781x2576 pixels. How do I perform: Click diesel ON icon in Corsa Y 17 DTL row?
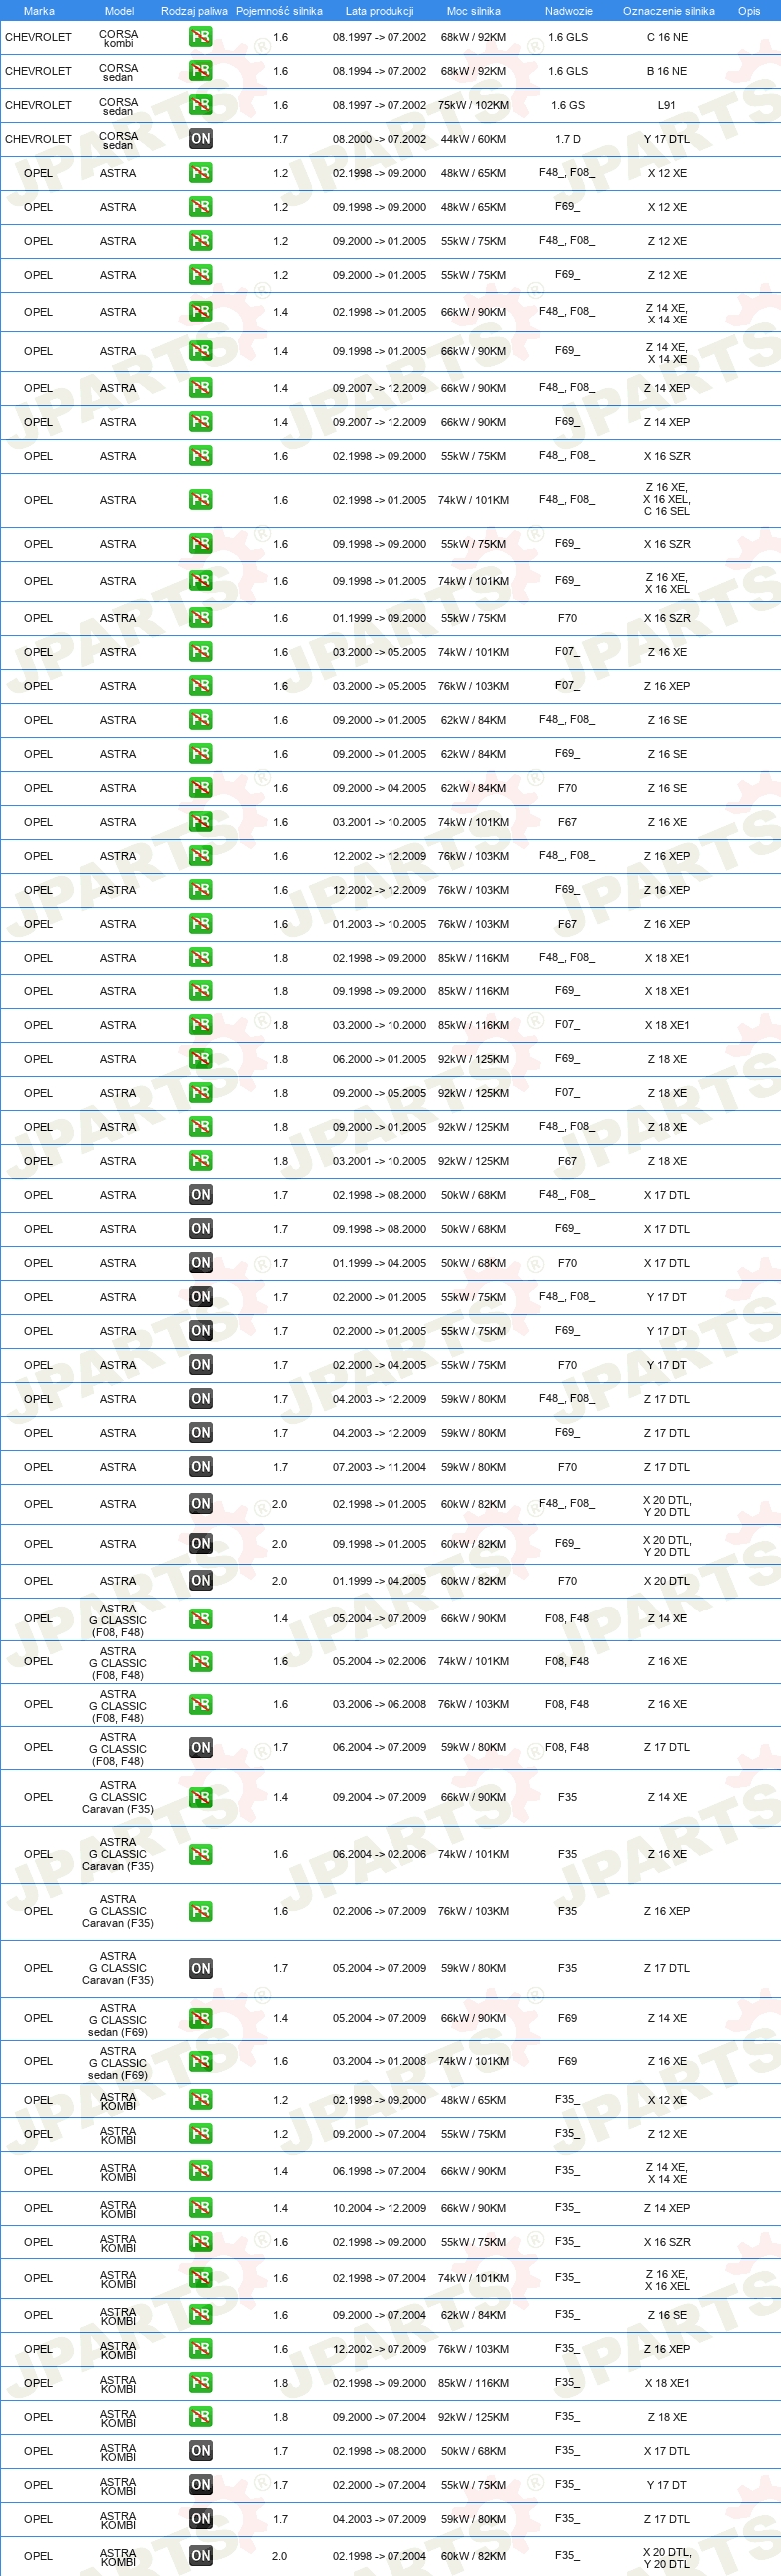200,139
